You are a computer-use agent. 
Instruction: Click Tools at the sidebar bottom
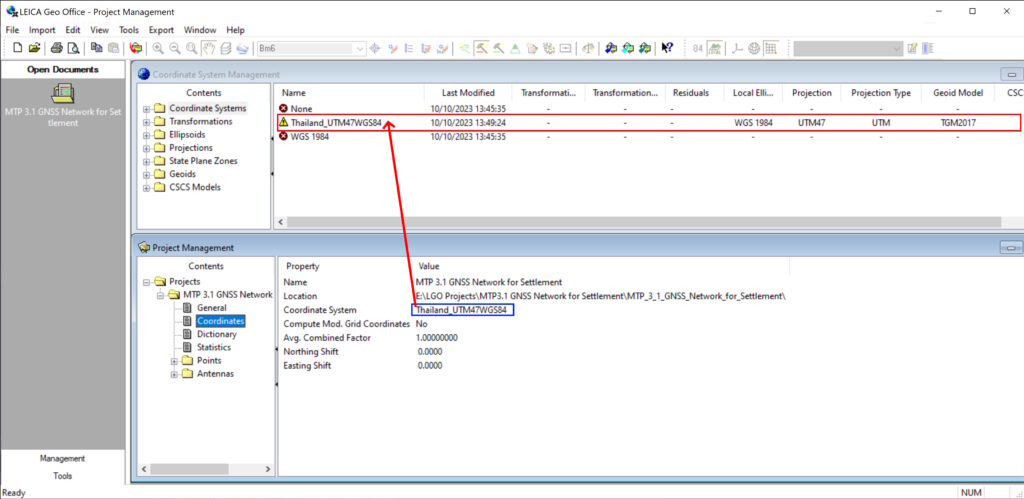click(x=62, y=476)
